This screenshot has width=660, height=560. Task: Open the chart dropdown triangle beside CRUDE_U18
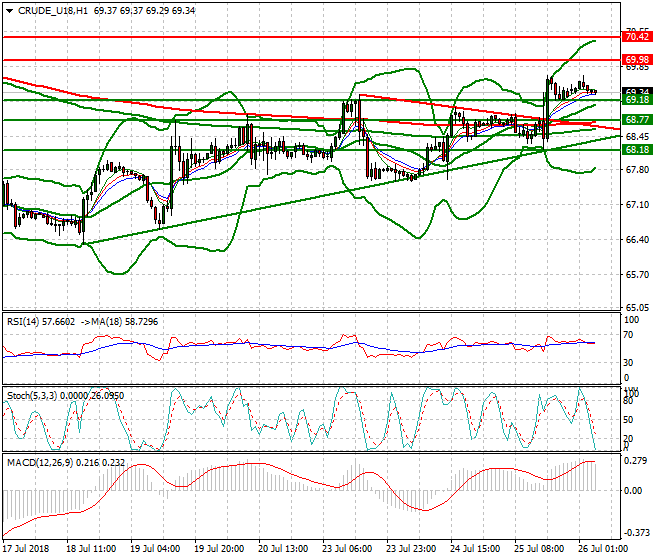pyautogui.click(x=10, y=11)
